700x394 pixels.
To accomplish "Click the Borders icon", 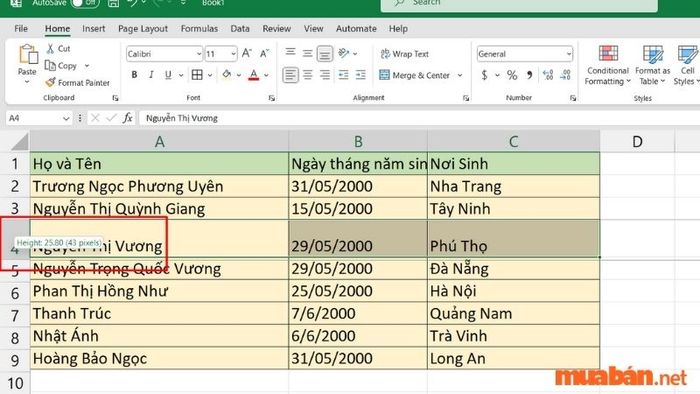I will pos(197,75).
